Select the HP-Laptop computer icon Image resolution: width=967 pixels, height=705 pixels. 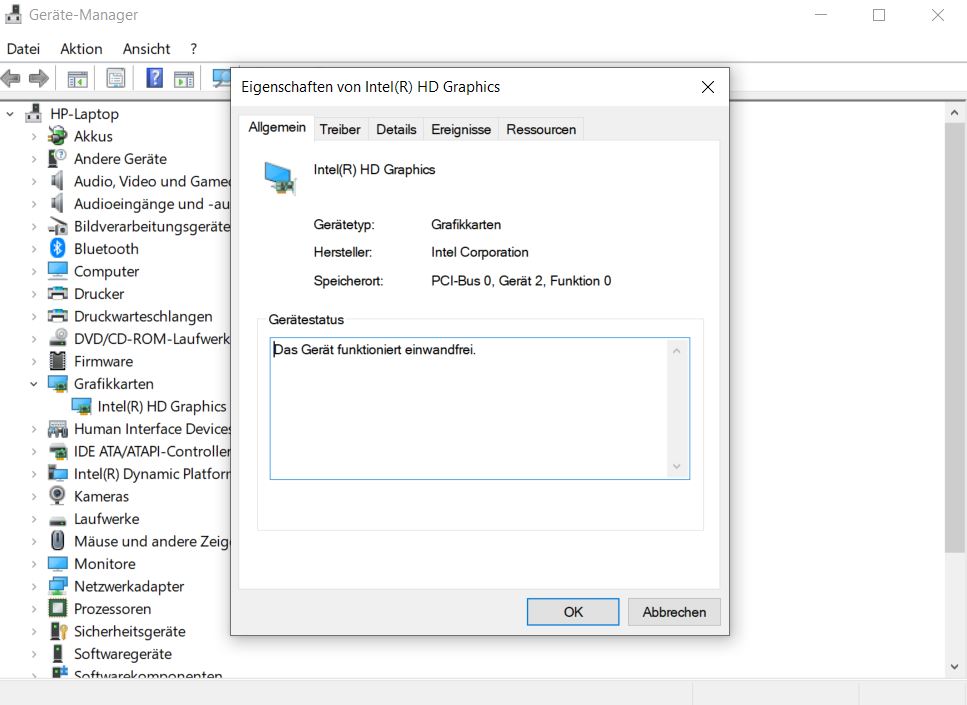[x=33, y=114]
